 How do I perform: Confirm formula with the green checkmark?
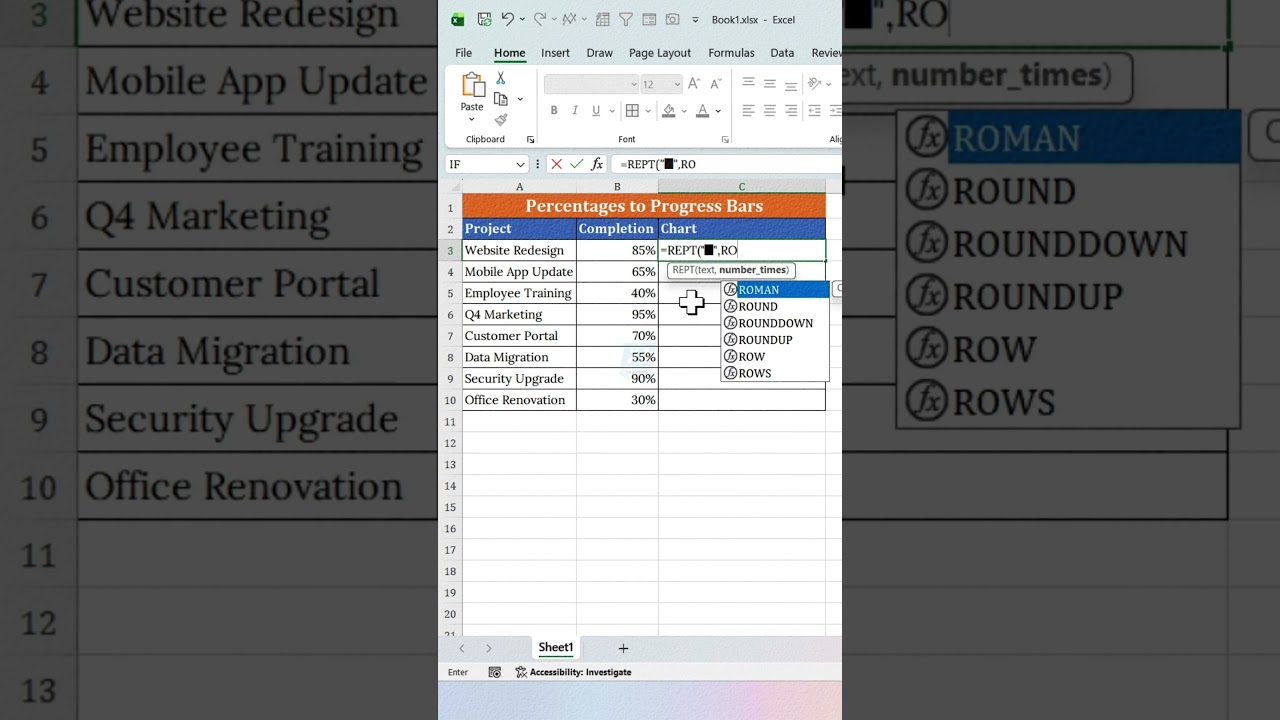coord(576,164)
